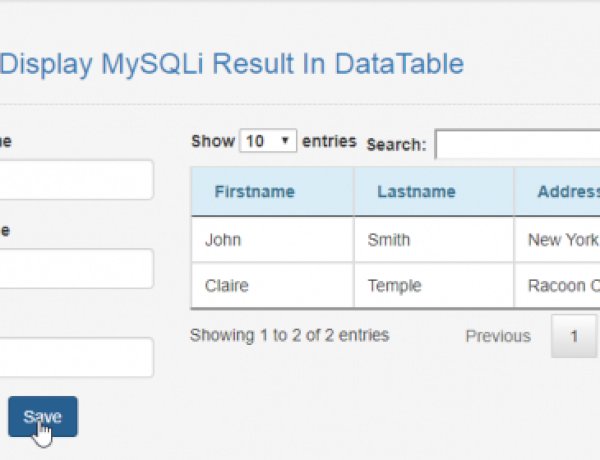Go to the Previous page
This screenshot has width=600, height=460.
498,336
